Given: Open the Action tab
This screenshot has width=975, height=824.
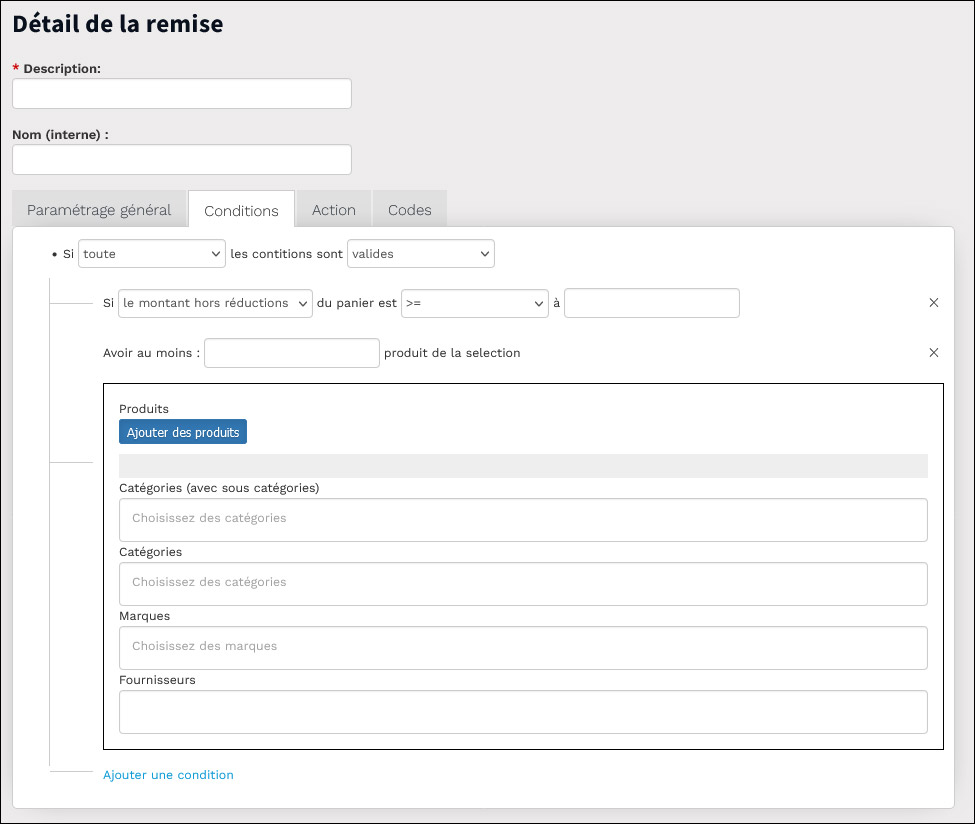Looking at the screenshot, I should 334,210.
